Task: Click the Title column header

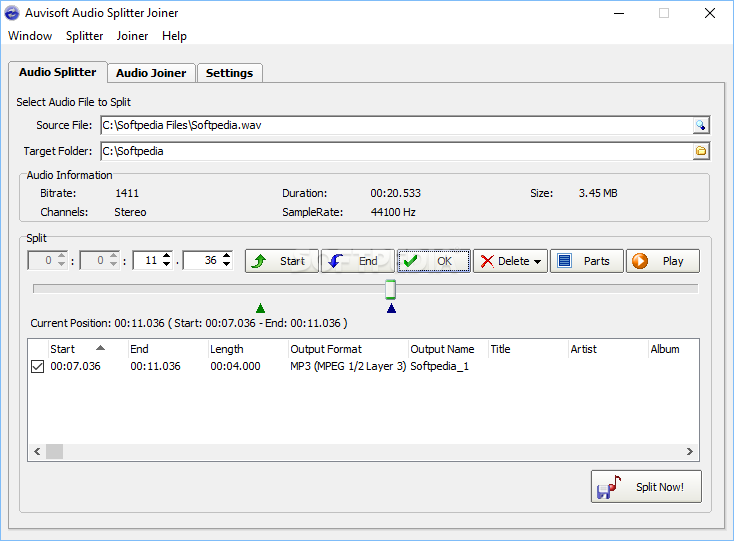Action: tap(528, 349)
